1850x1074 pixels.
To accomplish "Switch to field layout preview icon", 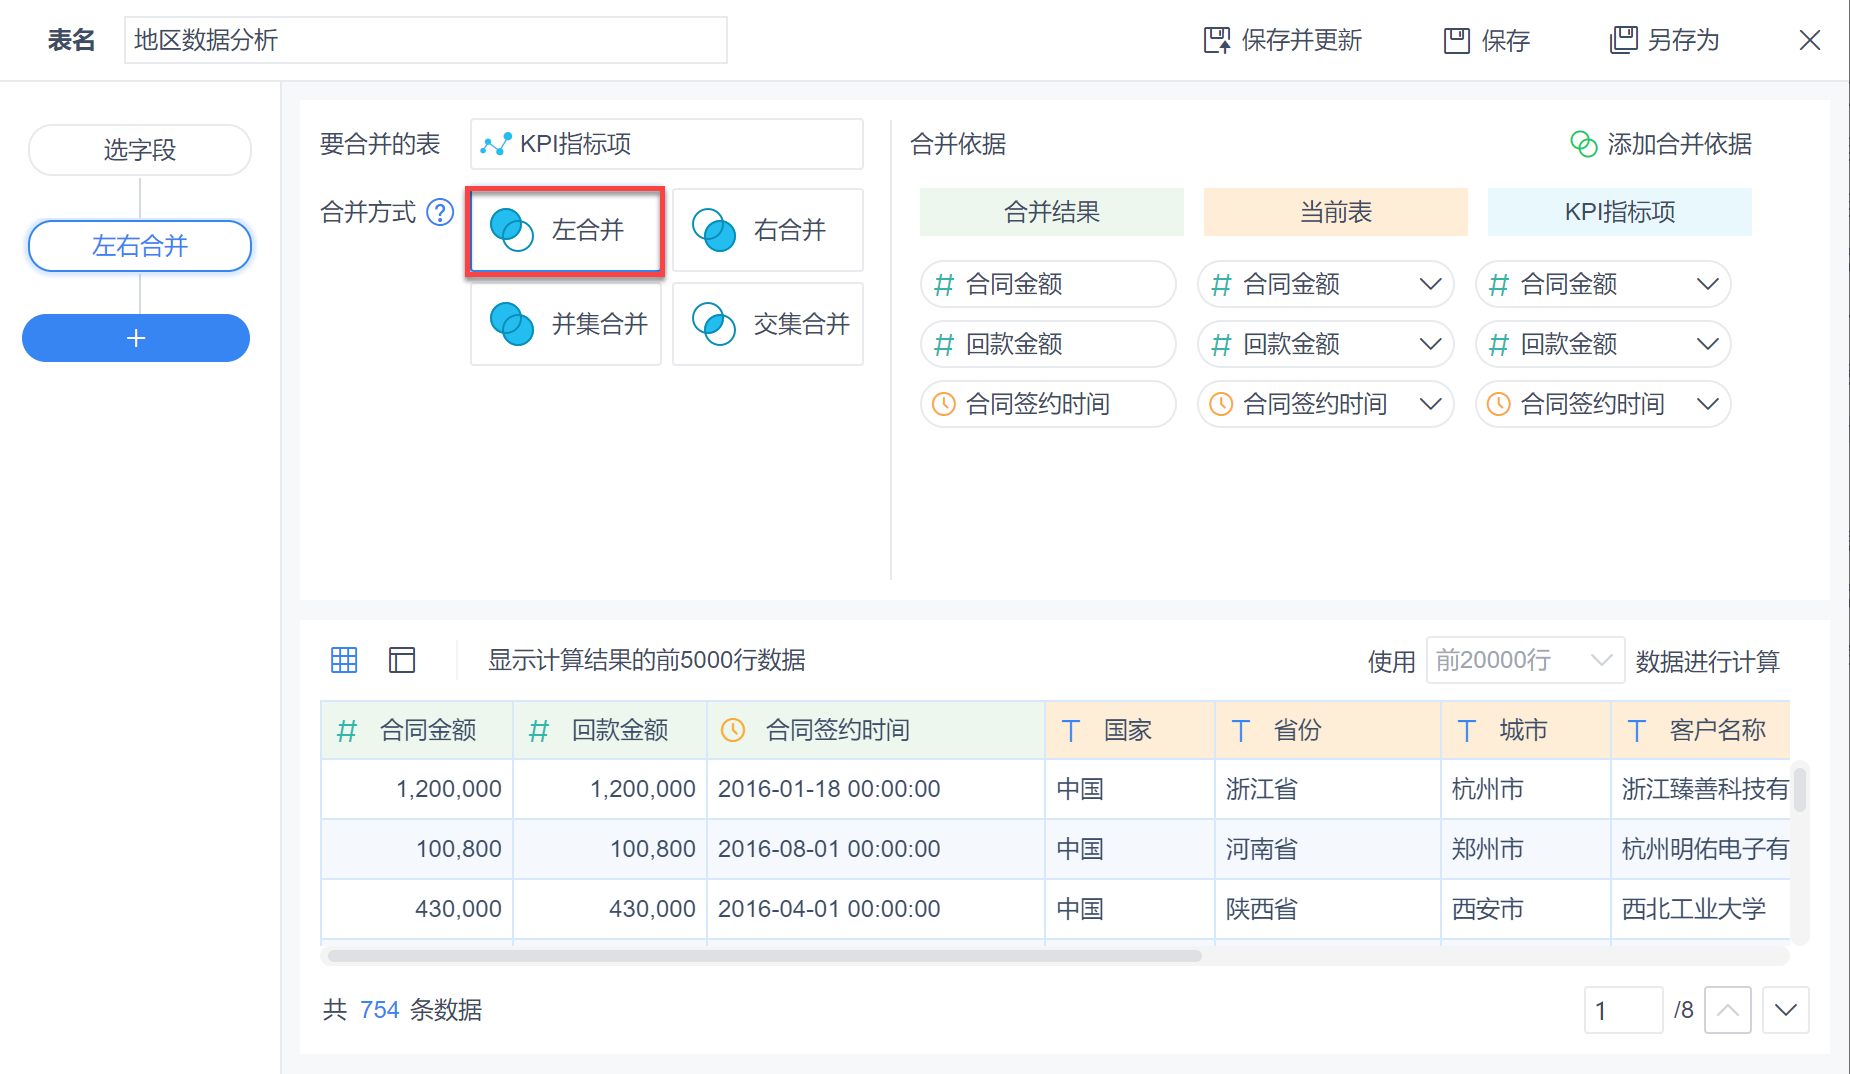I will [402, 660].
